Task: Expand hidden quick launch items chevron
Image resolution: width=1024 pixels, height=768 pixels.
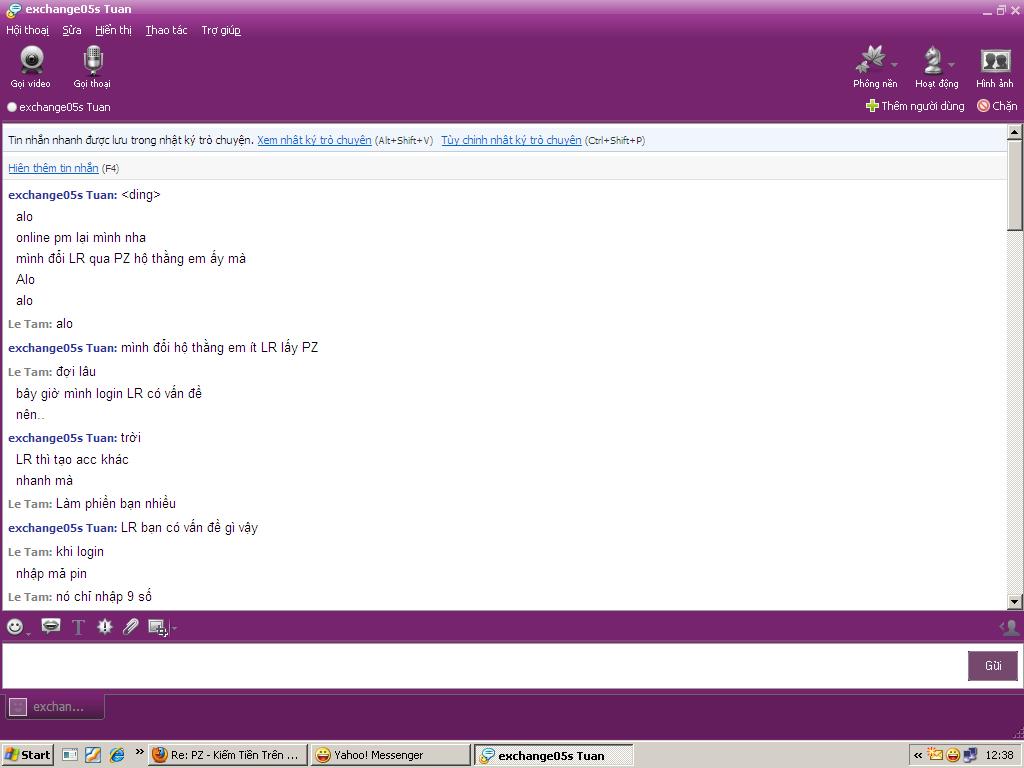Action: 139,752
